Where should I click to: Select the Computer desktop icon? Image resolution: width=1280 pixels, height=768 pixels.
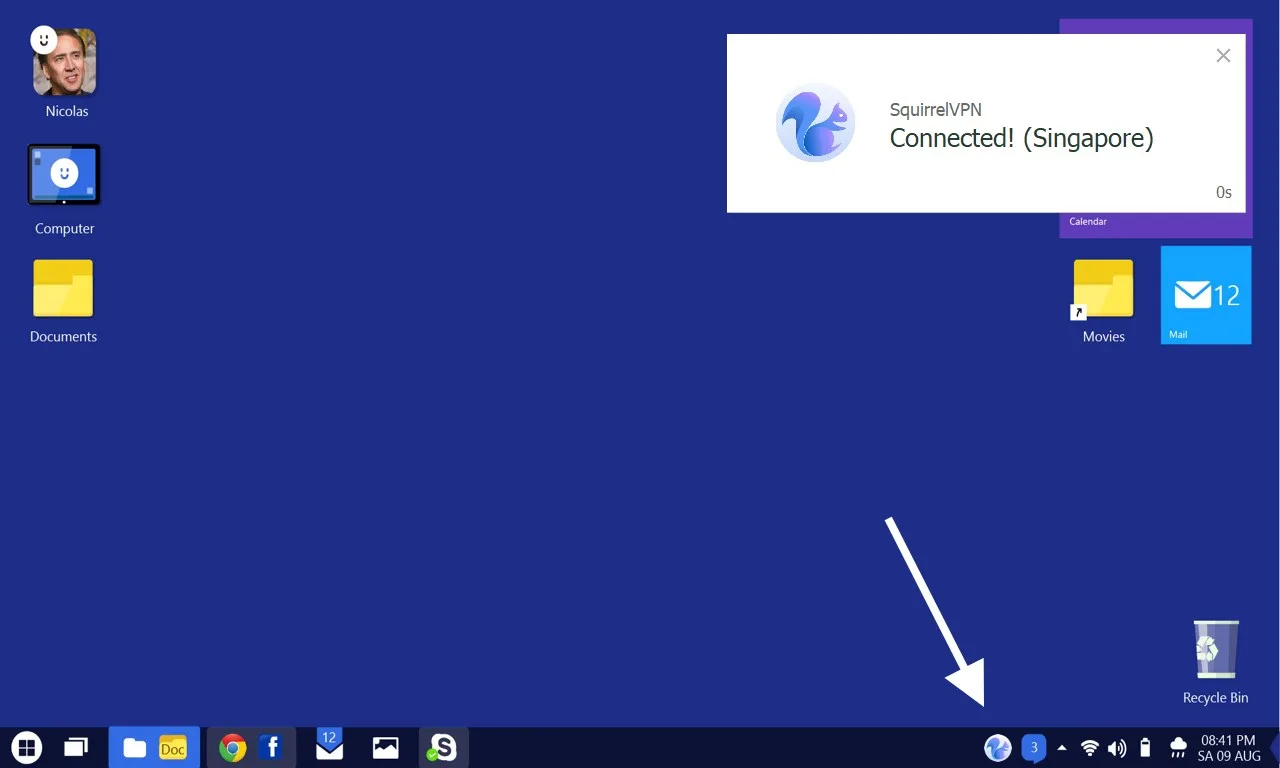[x=64, y=190]
